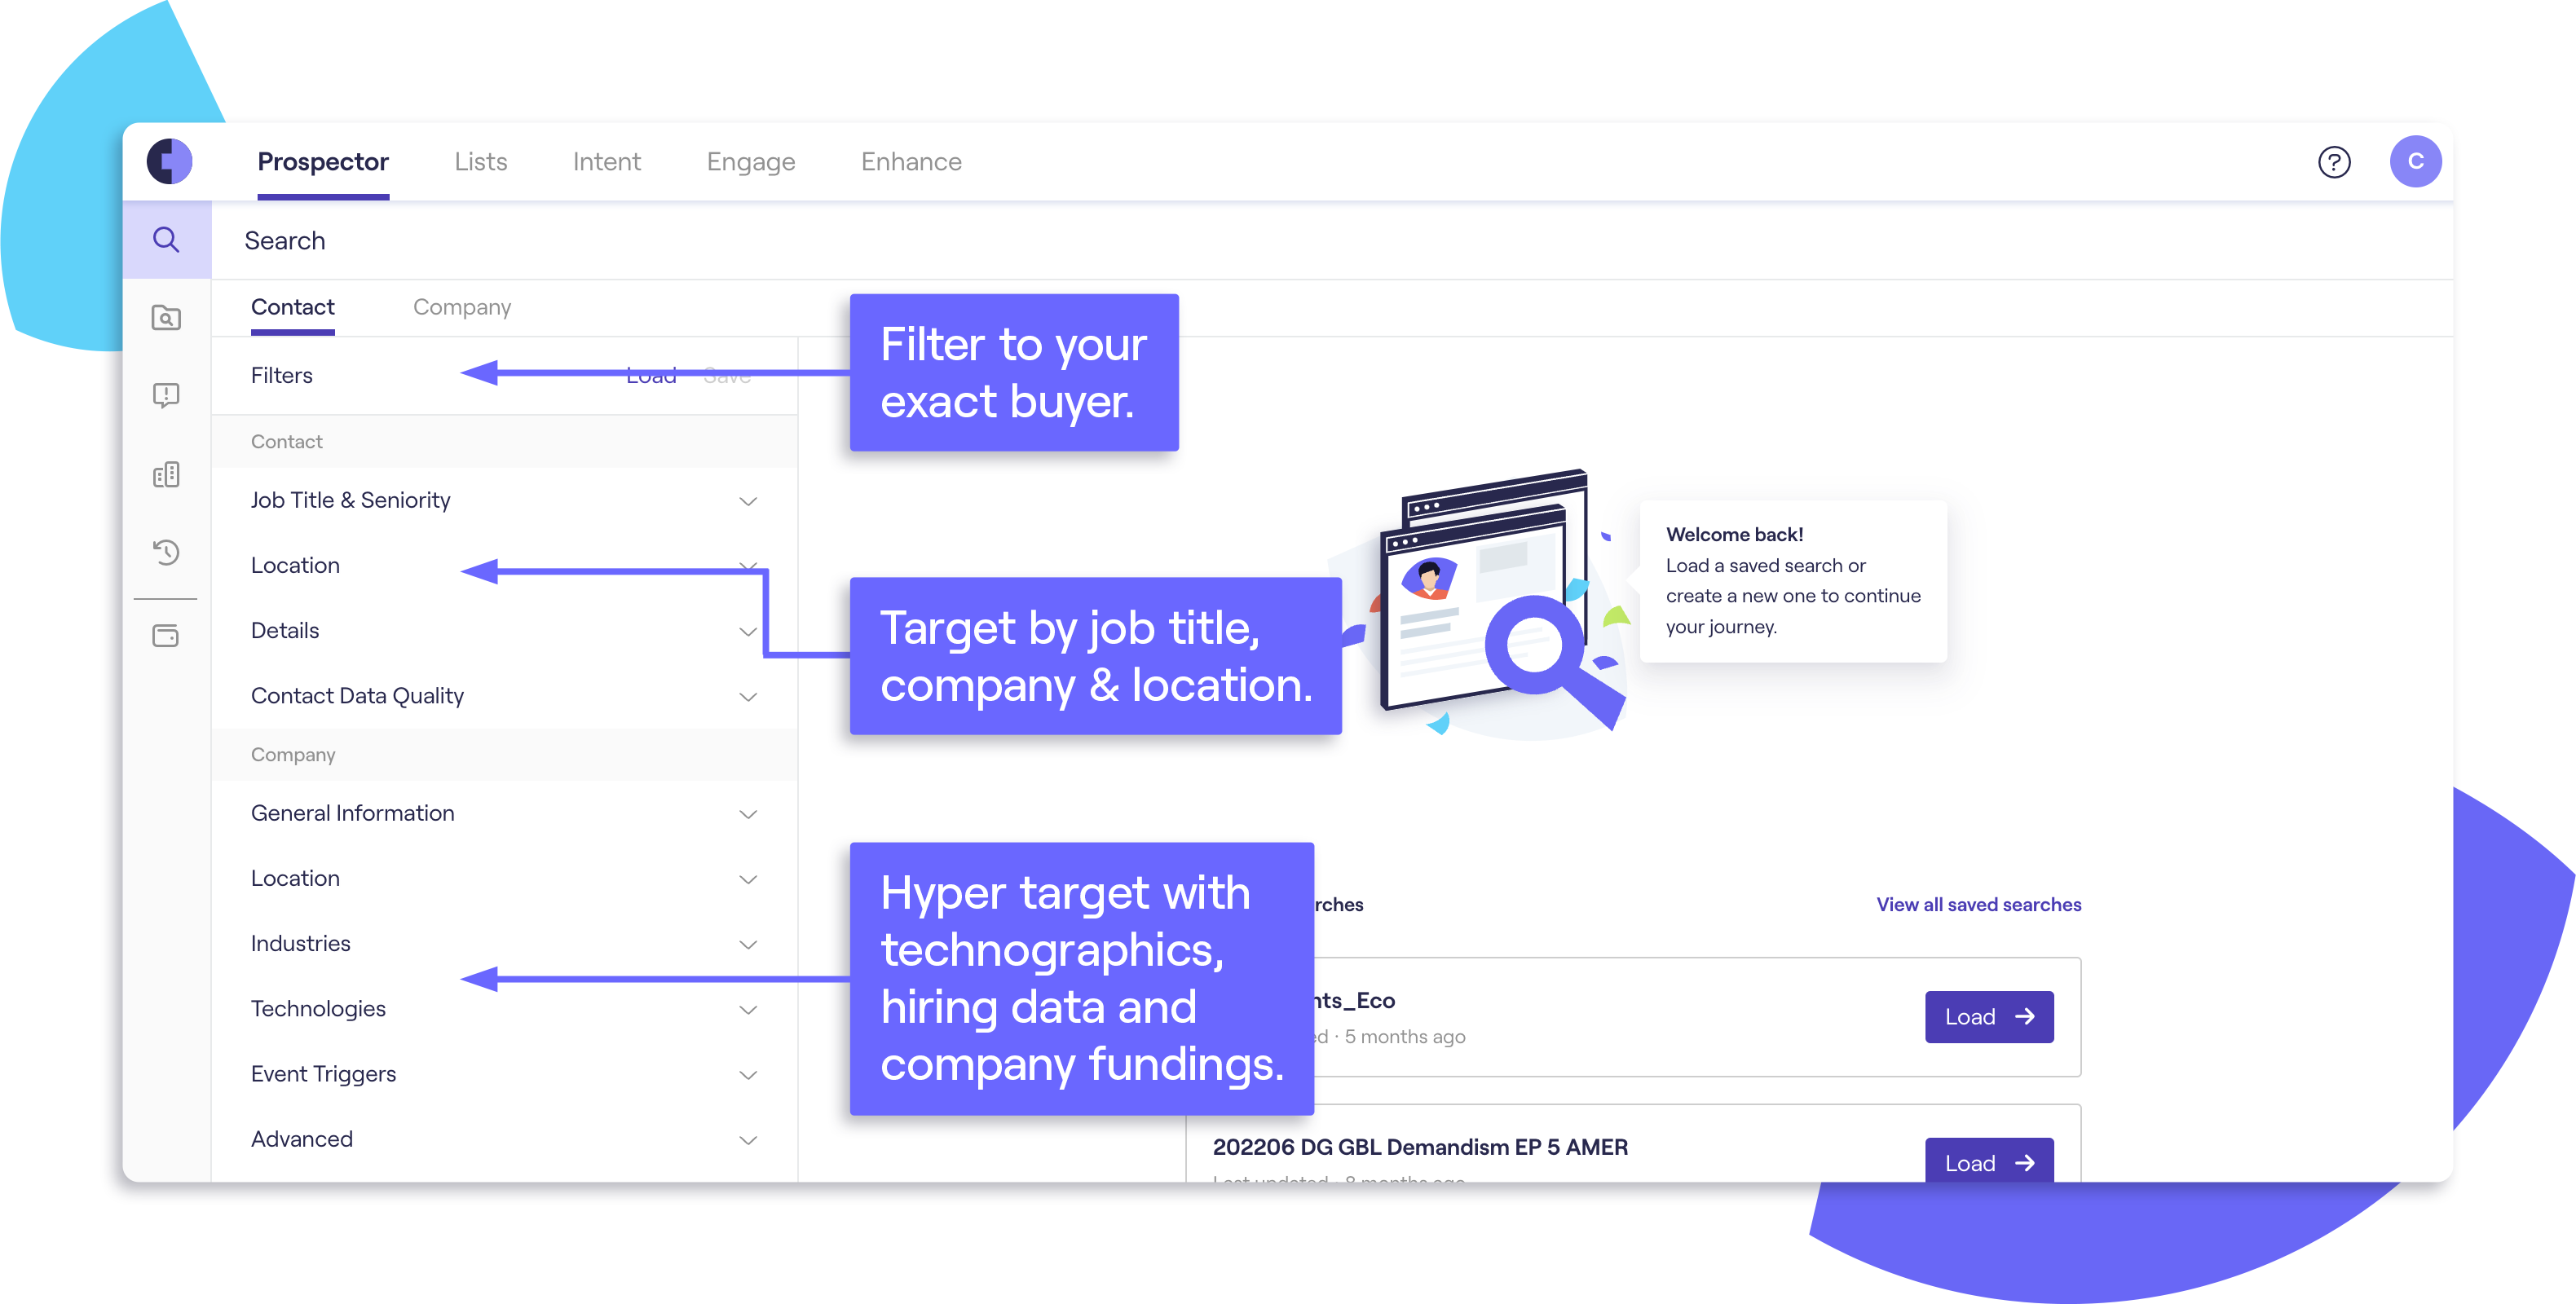This screenshot has width=2576, height=1304.
Task: Toggle the Contact tab selection
Action: pyautogui.click(x=291, y=306)
